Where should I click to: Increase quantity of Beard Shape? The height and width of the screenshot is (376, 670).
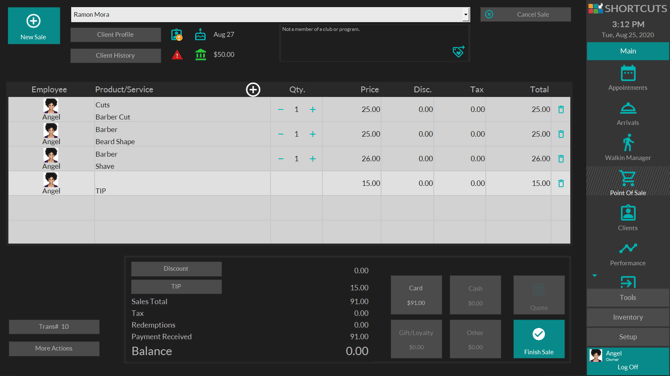(x=313, y=134)
